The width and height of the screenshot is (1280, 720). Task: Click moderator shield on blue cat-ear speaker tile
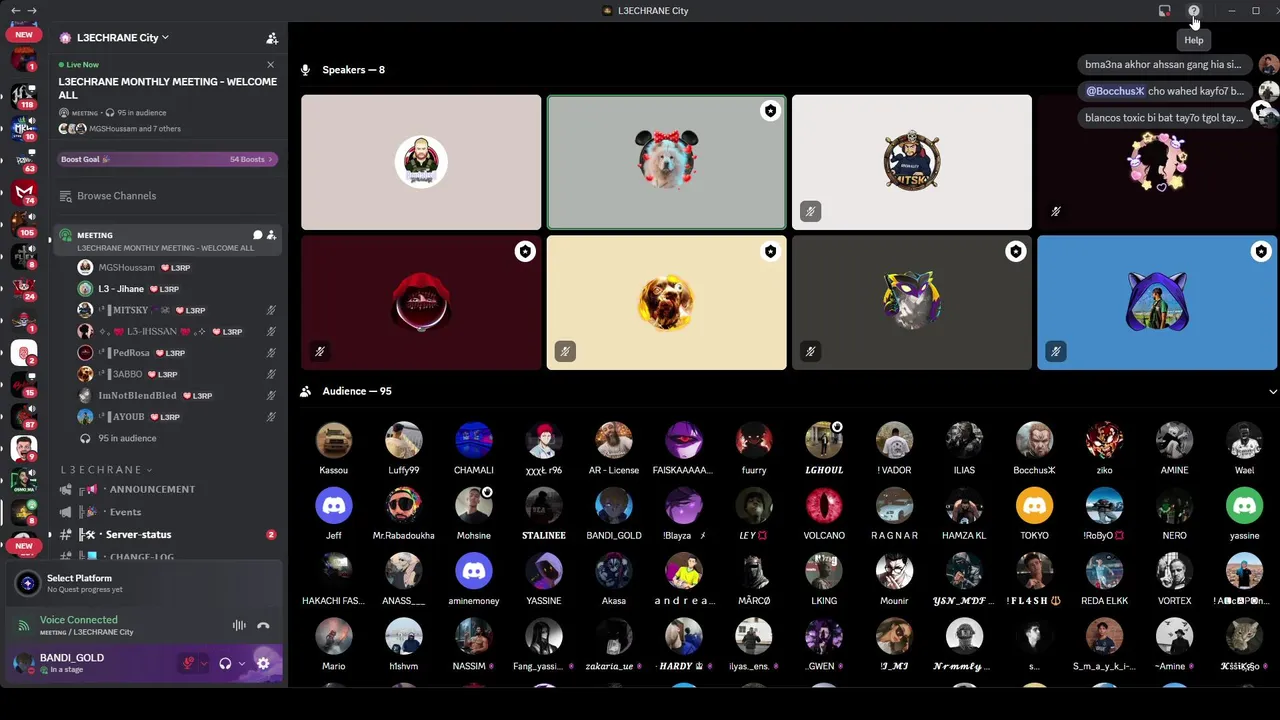1261,252
